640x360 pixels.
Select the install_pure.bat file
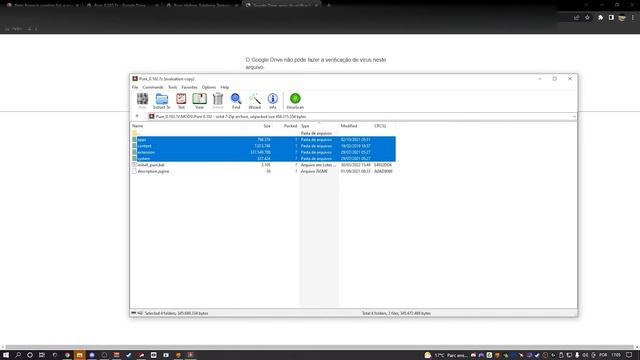(x=263, y=165)
